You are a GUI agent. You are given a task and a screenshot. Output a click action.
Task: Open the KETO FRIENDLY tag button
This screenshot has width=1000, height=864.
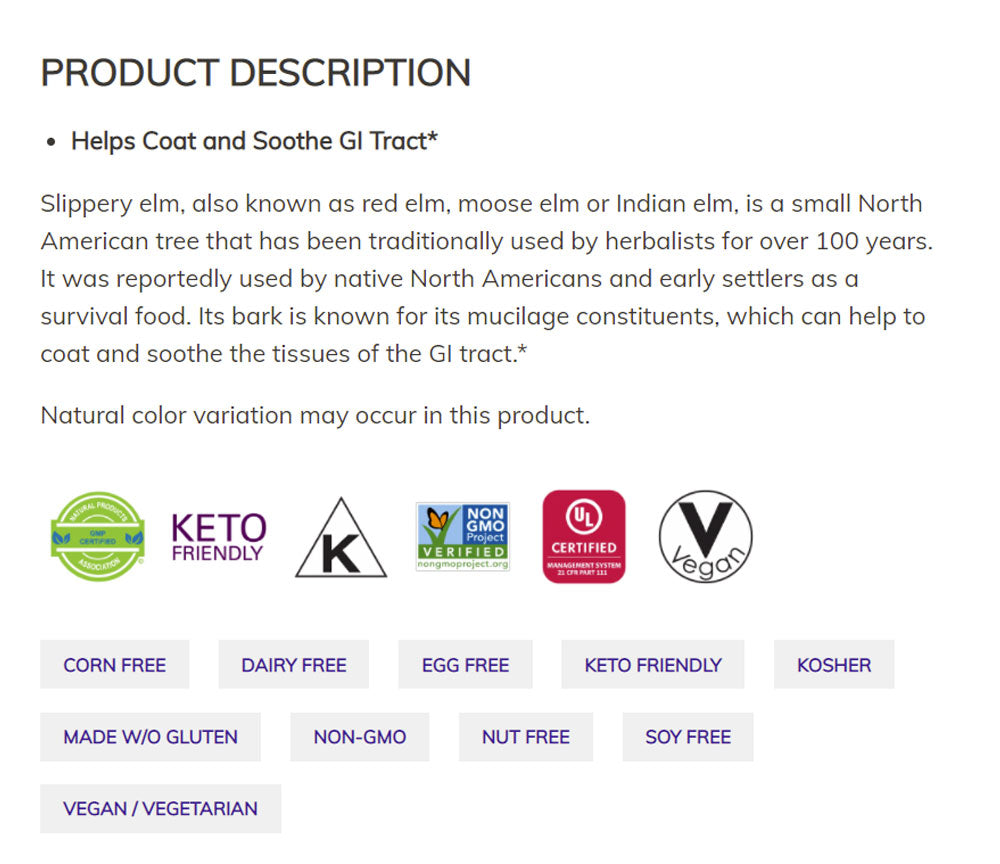click(653, 665)
